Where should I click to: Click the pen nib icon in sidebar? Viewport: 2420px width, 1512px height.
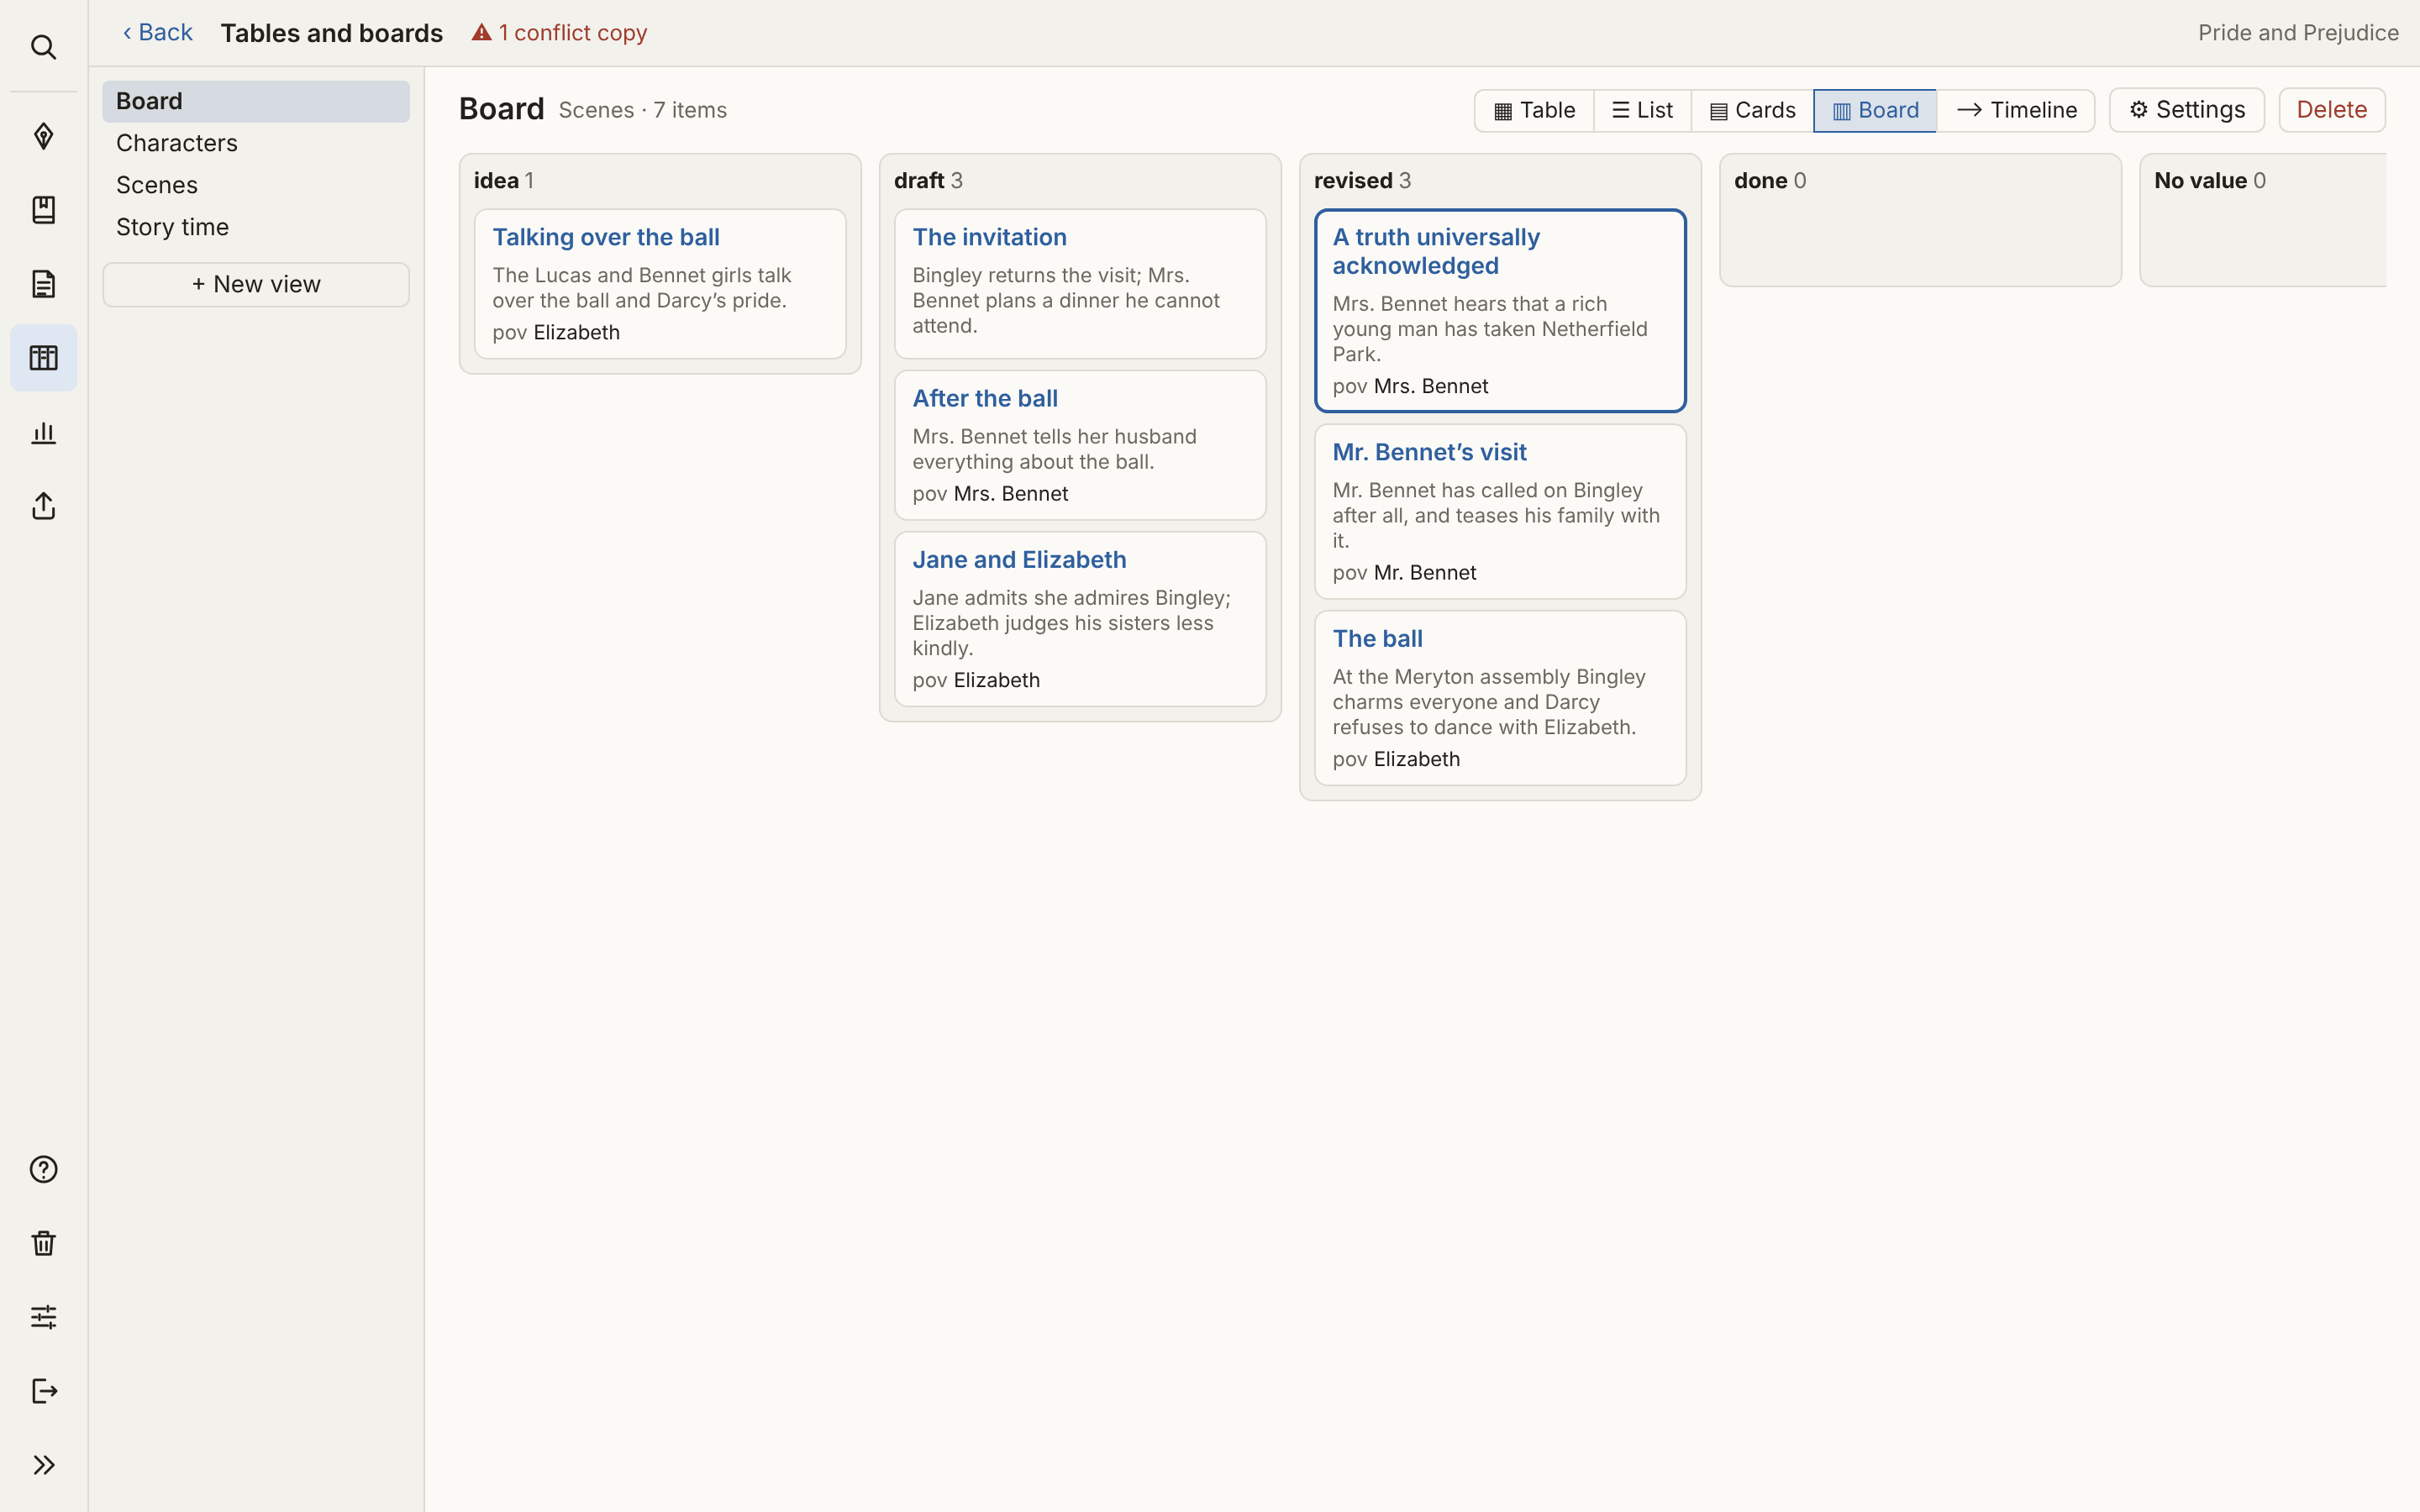click(x=43, y=136)
